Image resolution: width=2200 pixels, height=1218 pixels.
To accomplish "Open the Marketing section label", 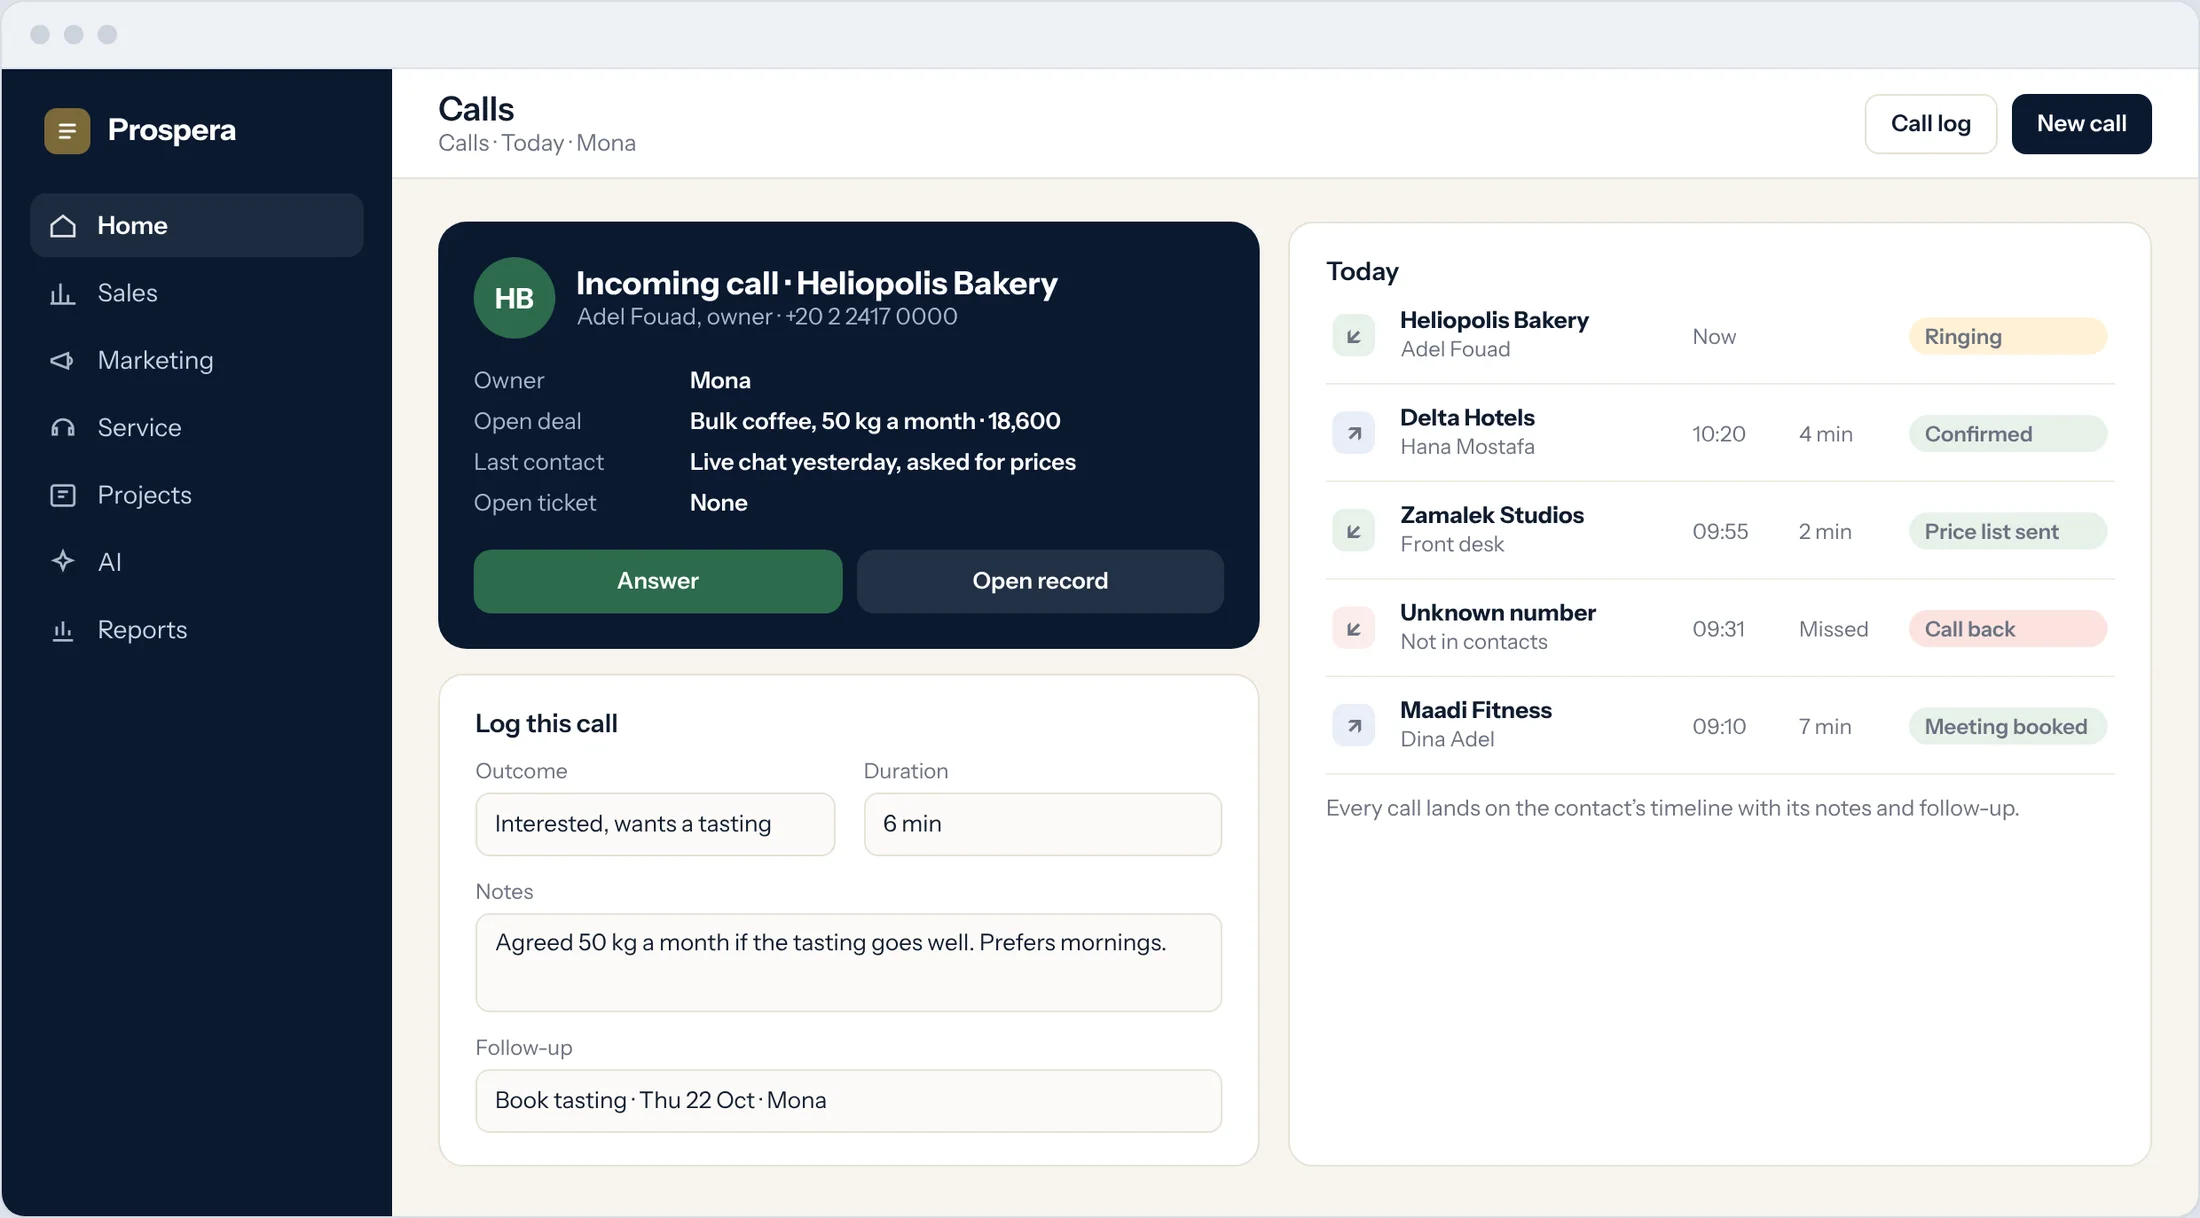I will 155,360.
